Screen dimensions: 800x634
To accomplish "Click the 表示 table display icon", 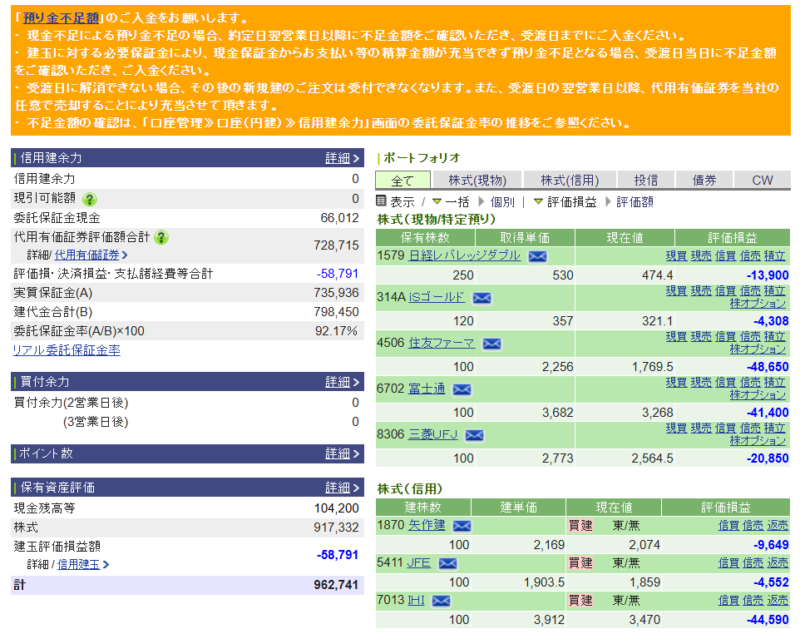I will (381, 198).
